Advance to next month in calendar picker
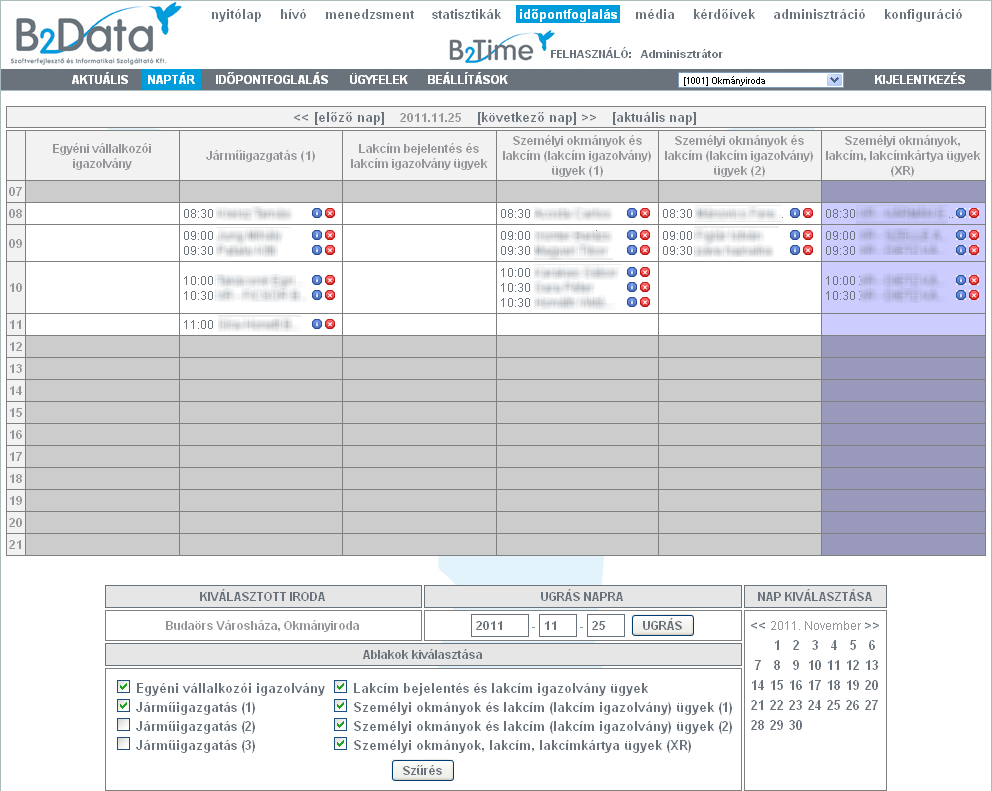Viewport: 992px width, 791px height. click(x=872, y=626)
